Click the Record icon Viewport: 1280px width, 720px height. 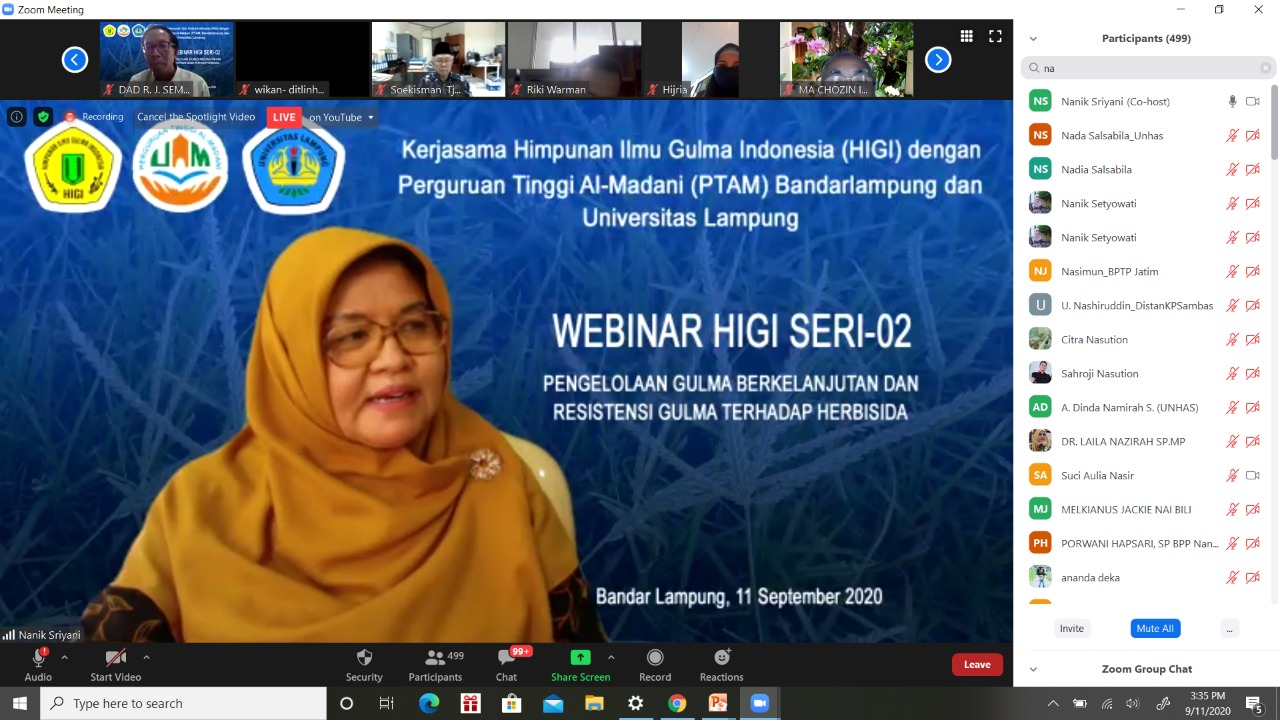[655, 658]
